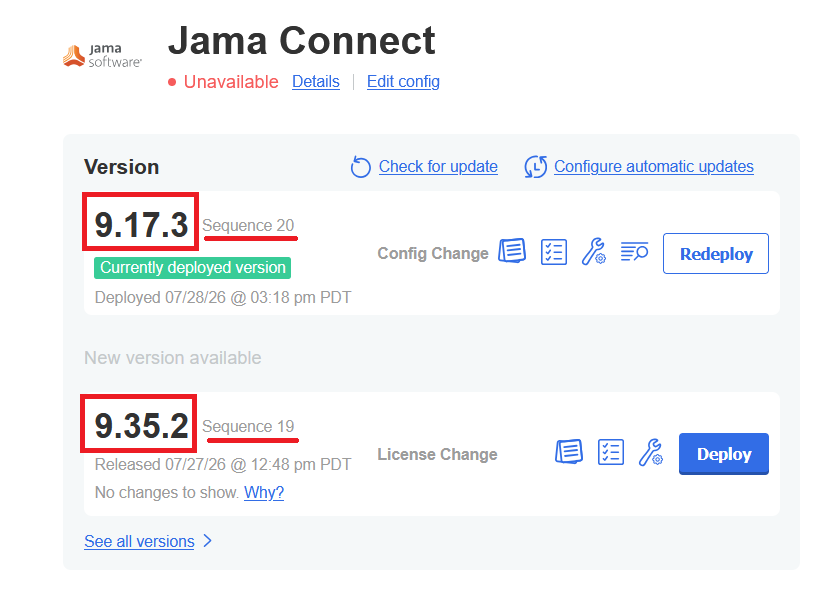Open the Edit config link
Viewport: 824px width, 593px height.
pyautogui.click(x=403, y=81)
